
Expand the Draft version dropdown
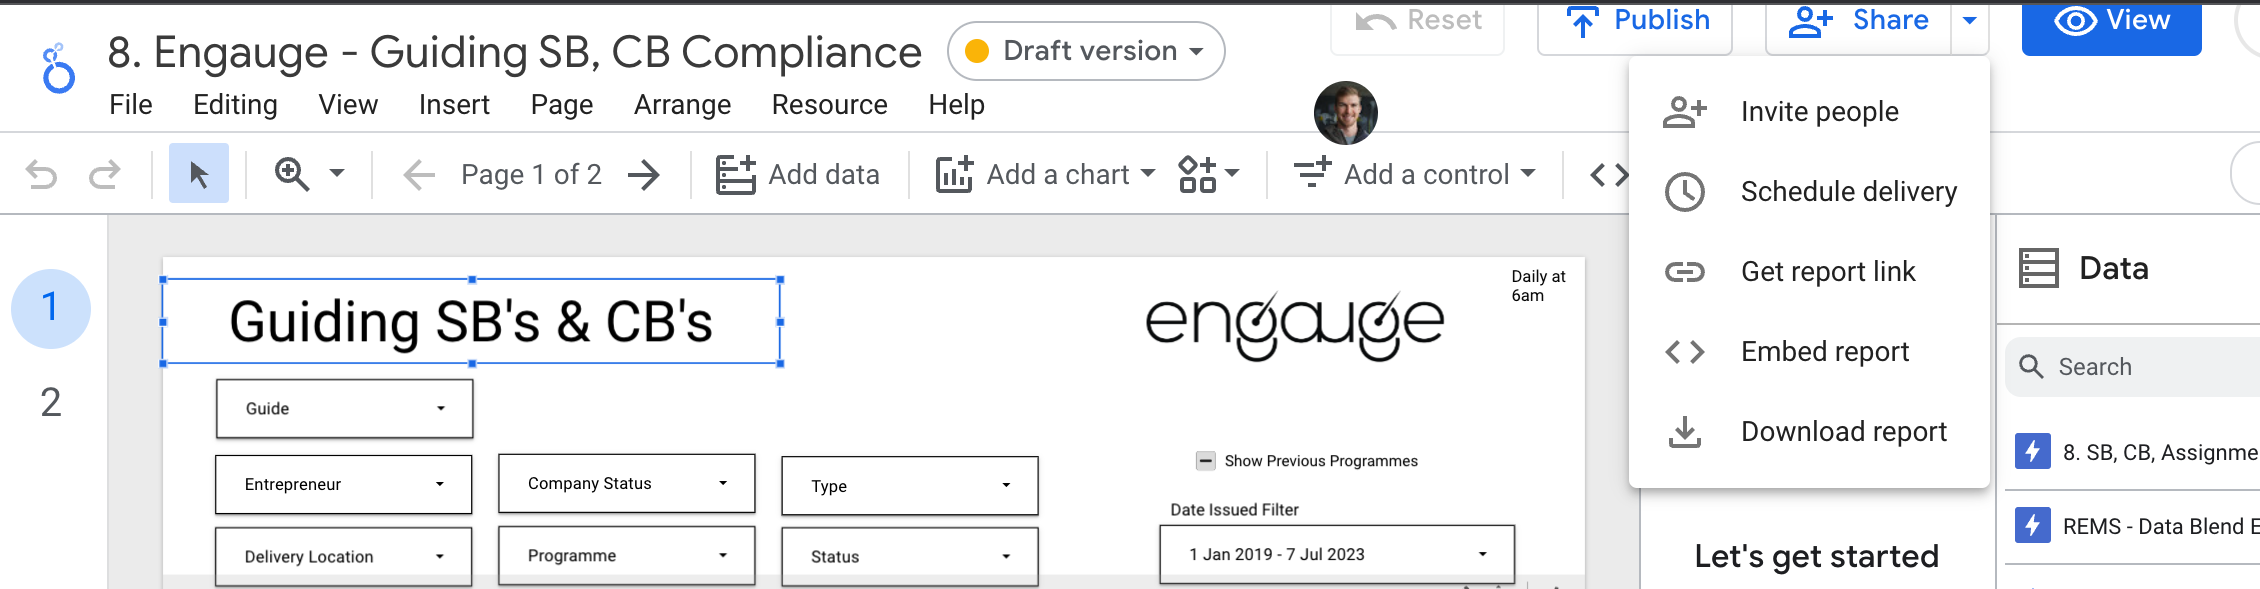tap(1087, 51)
